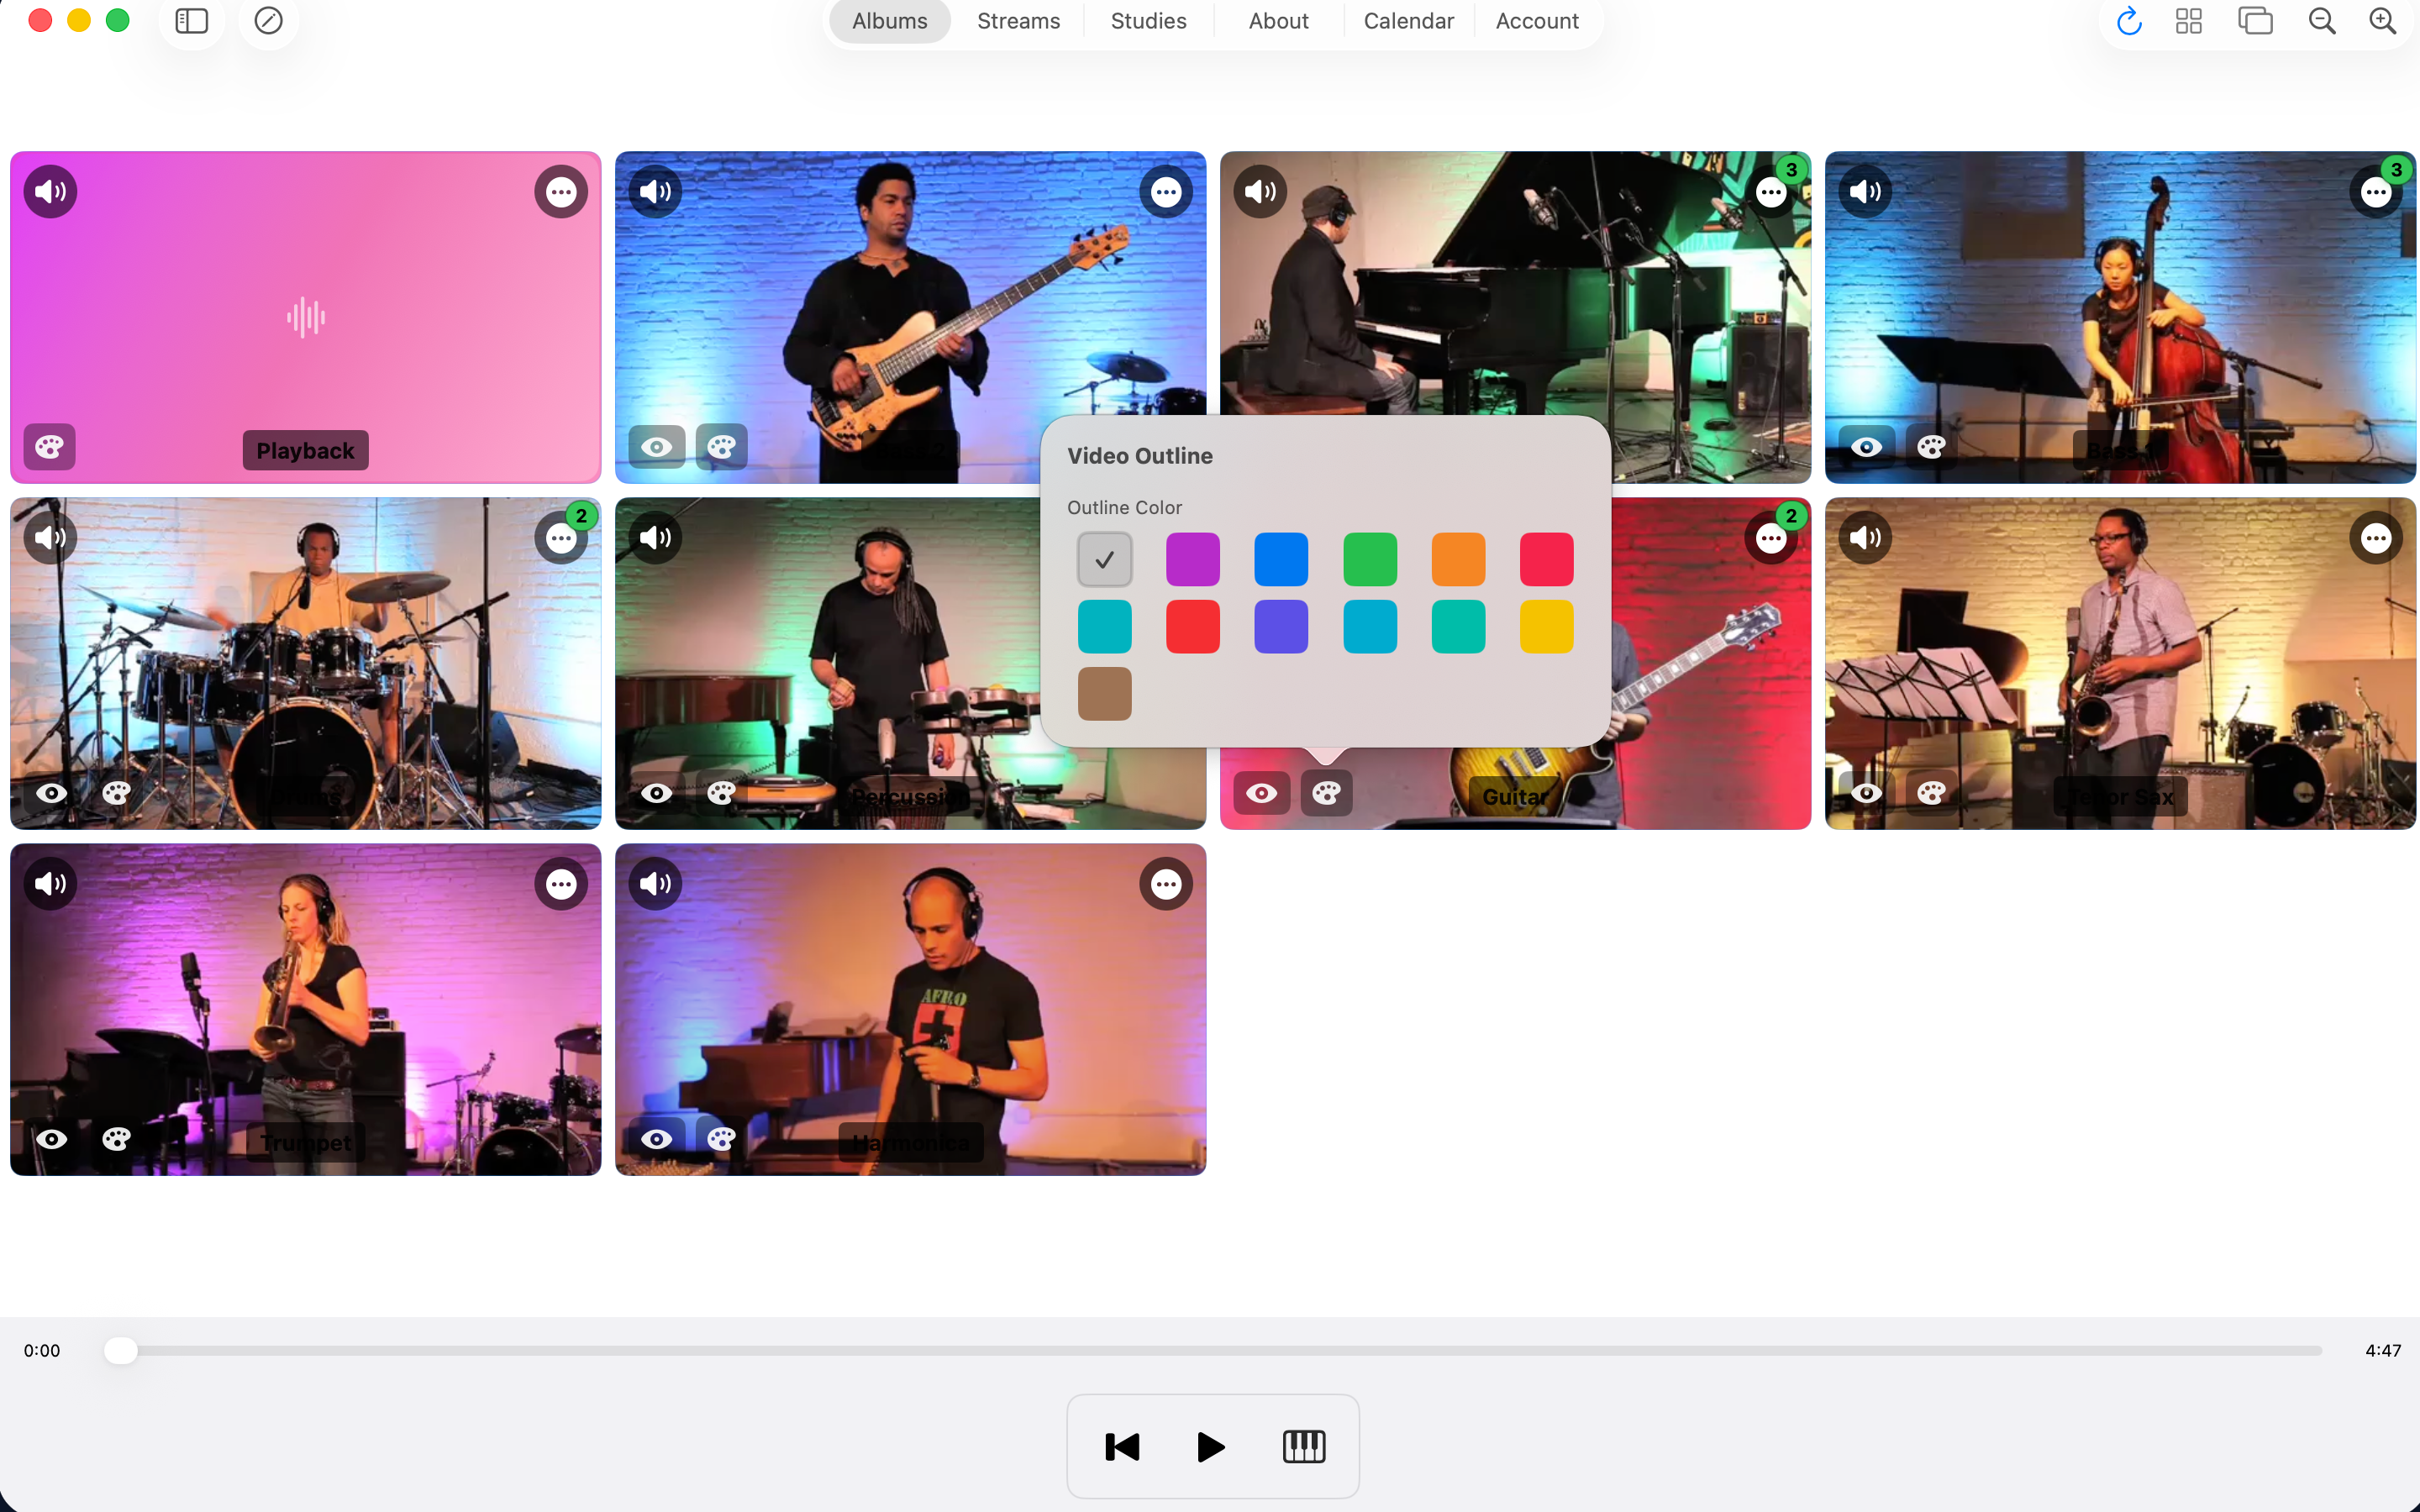Choose the green outline color
2420x1512 pixels.
click(x=1369, y=559)
